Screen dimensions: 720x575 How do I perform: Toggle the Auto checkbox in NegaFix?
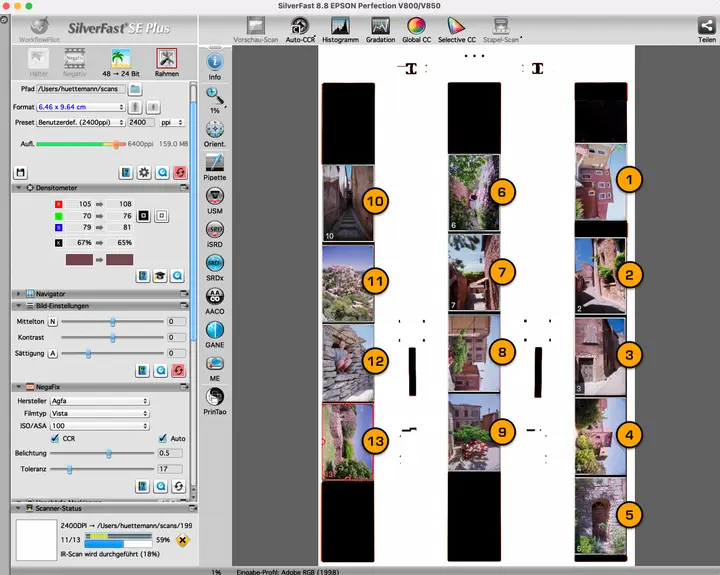click(x=162, y=438)
